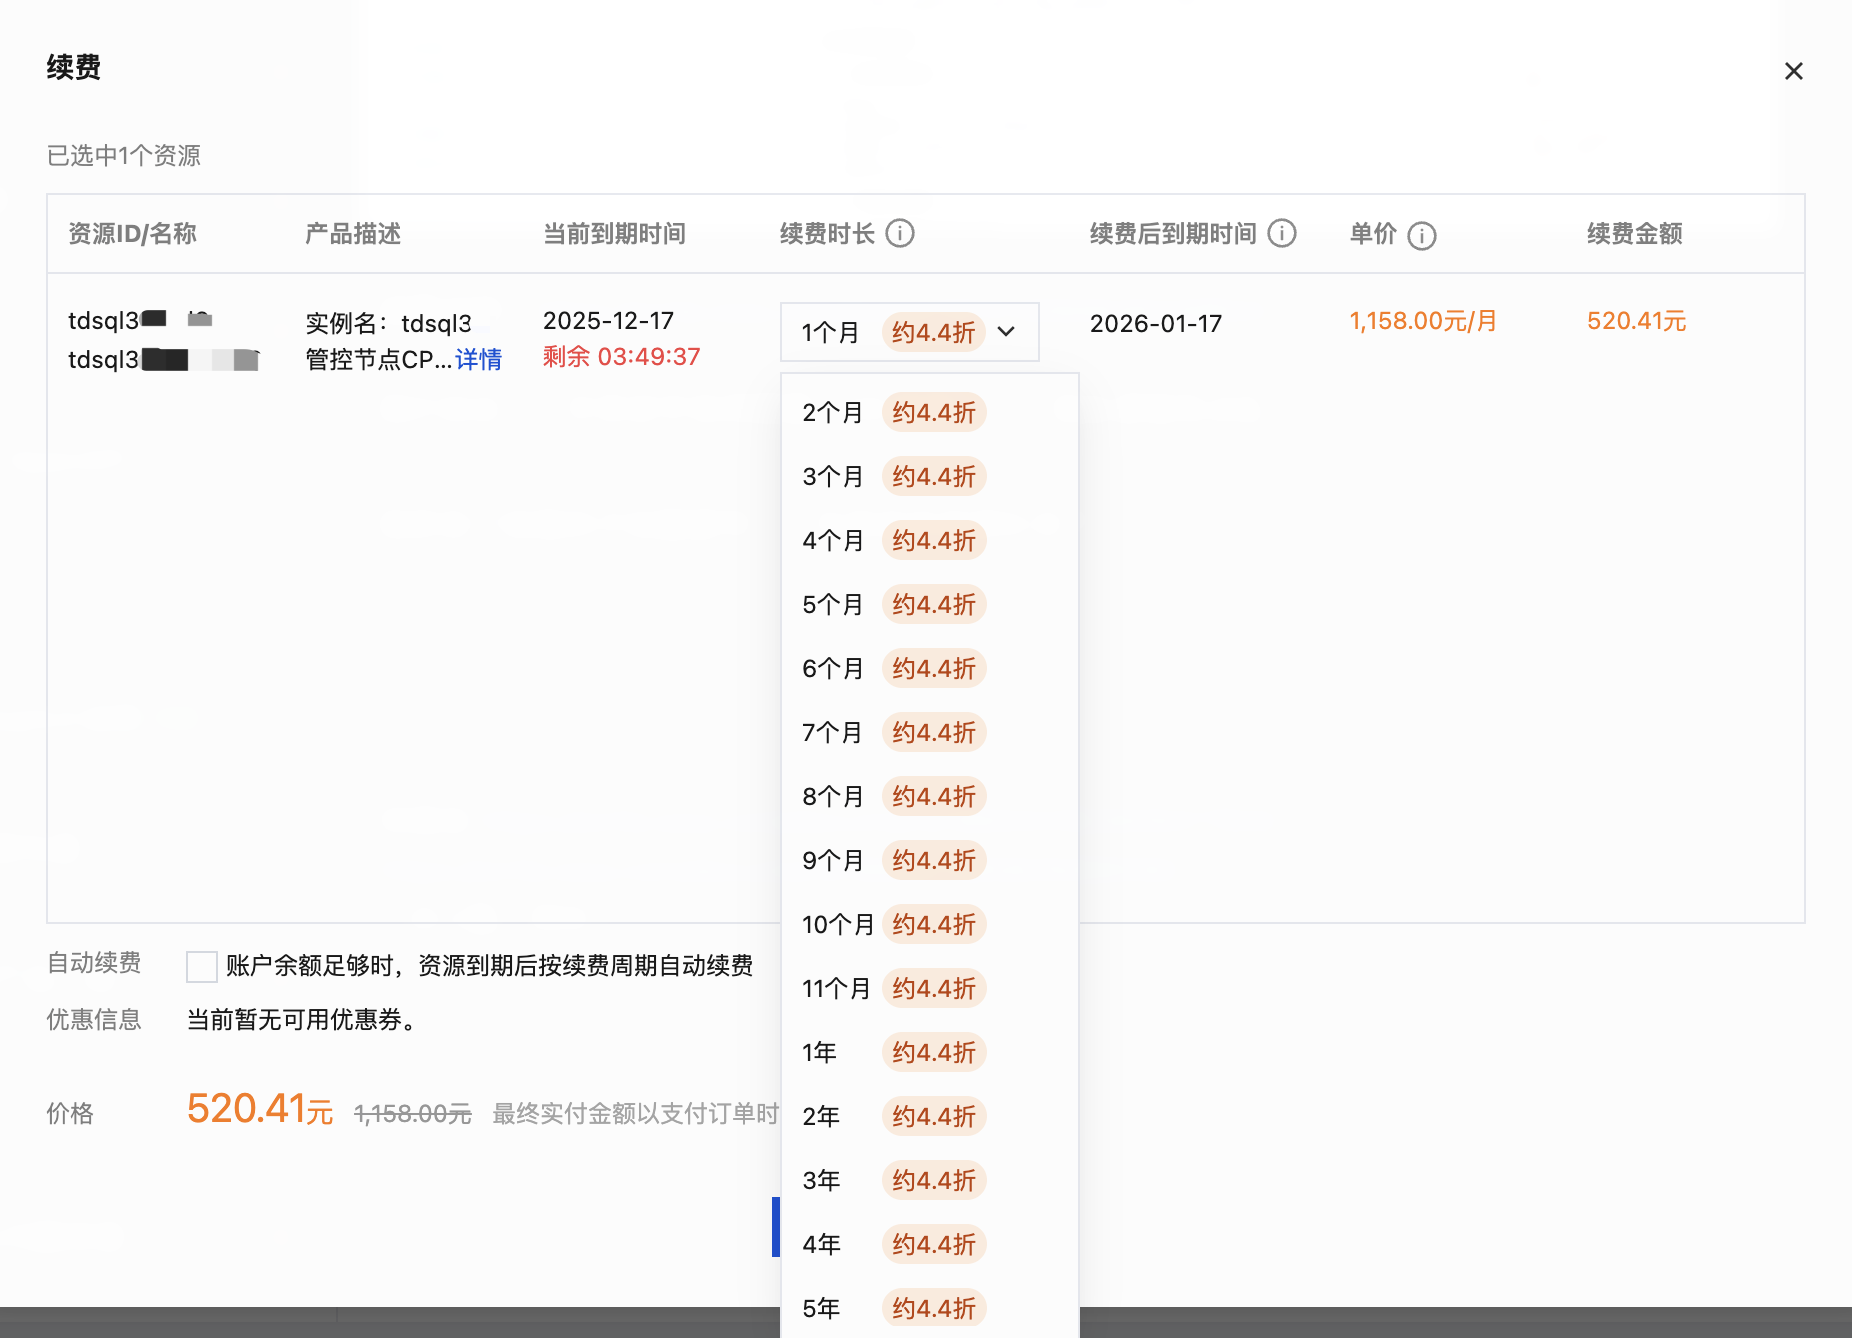Select the 2年 option
This screenshot has height=1338, width=1852.
point(821,1117)
